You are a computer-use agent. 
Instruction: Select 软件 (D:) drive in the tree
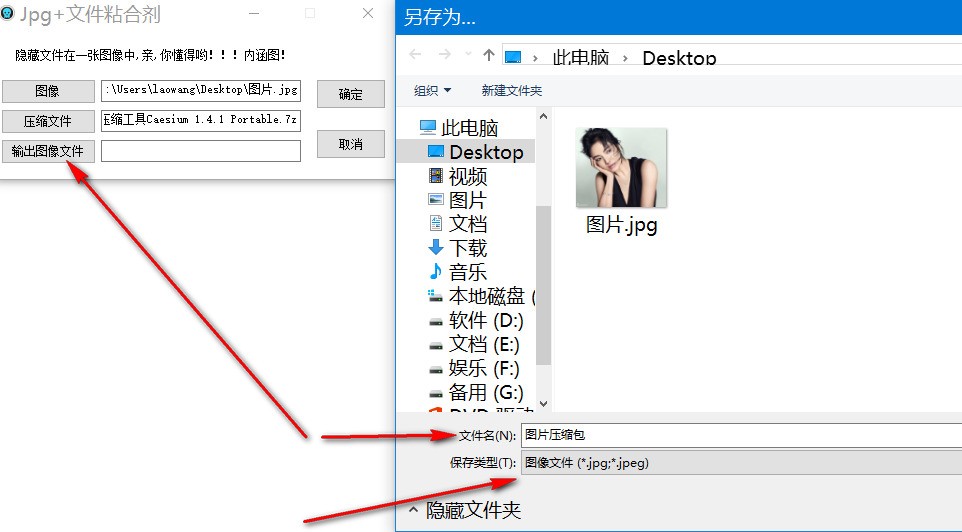(x=486, y=320)
